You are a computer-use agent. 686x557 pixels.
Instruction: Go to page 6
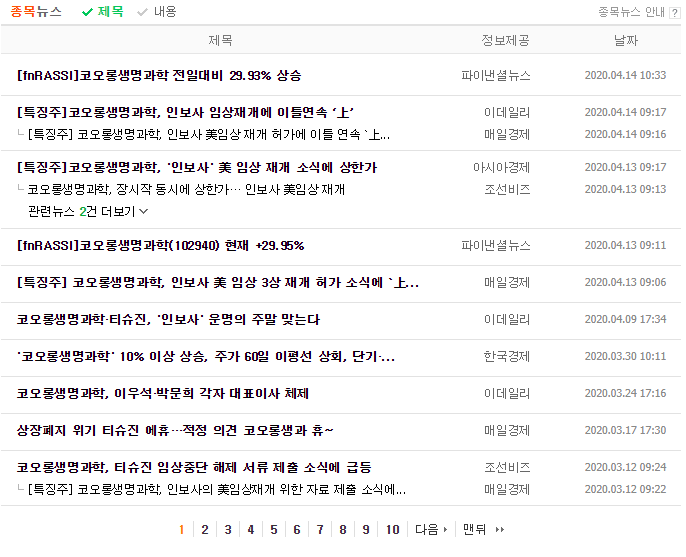(x=297, y=530)
